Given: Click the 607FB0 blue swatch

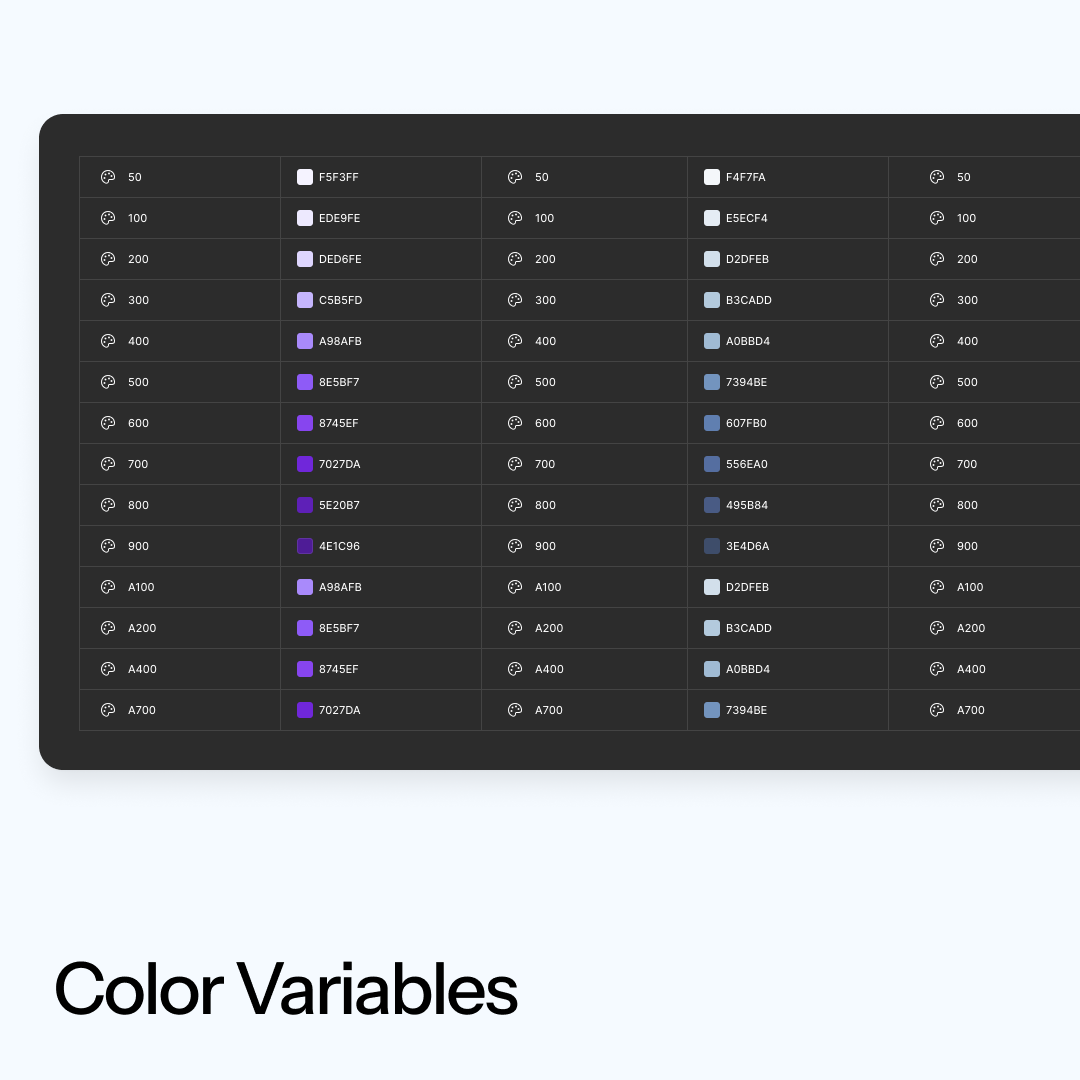Looking at the screenshot, I should pos(712,423).
